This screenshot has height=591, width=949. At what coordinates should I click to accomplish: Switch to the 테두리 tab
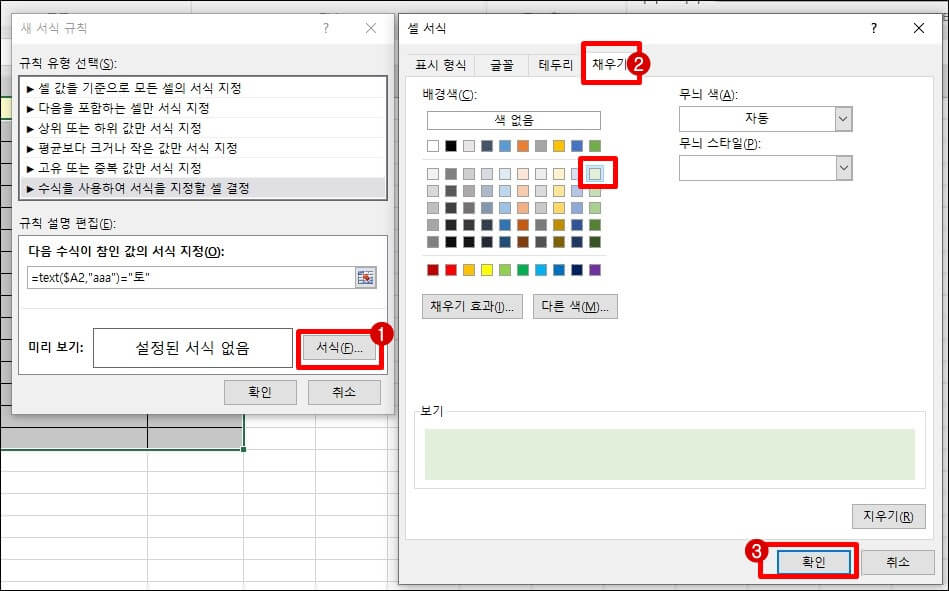click(556, 65)
